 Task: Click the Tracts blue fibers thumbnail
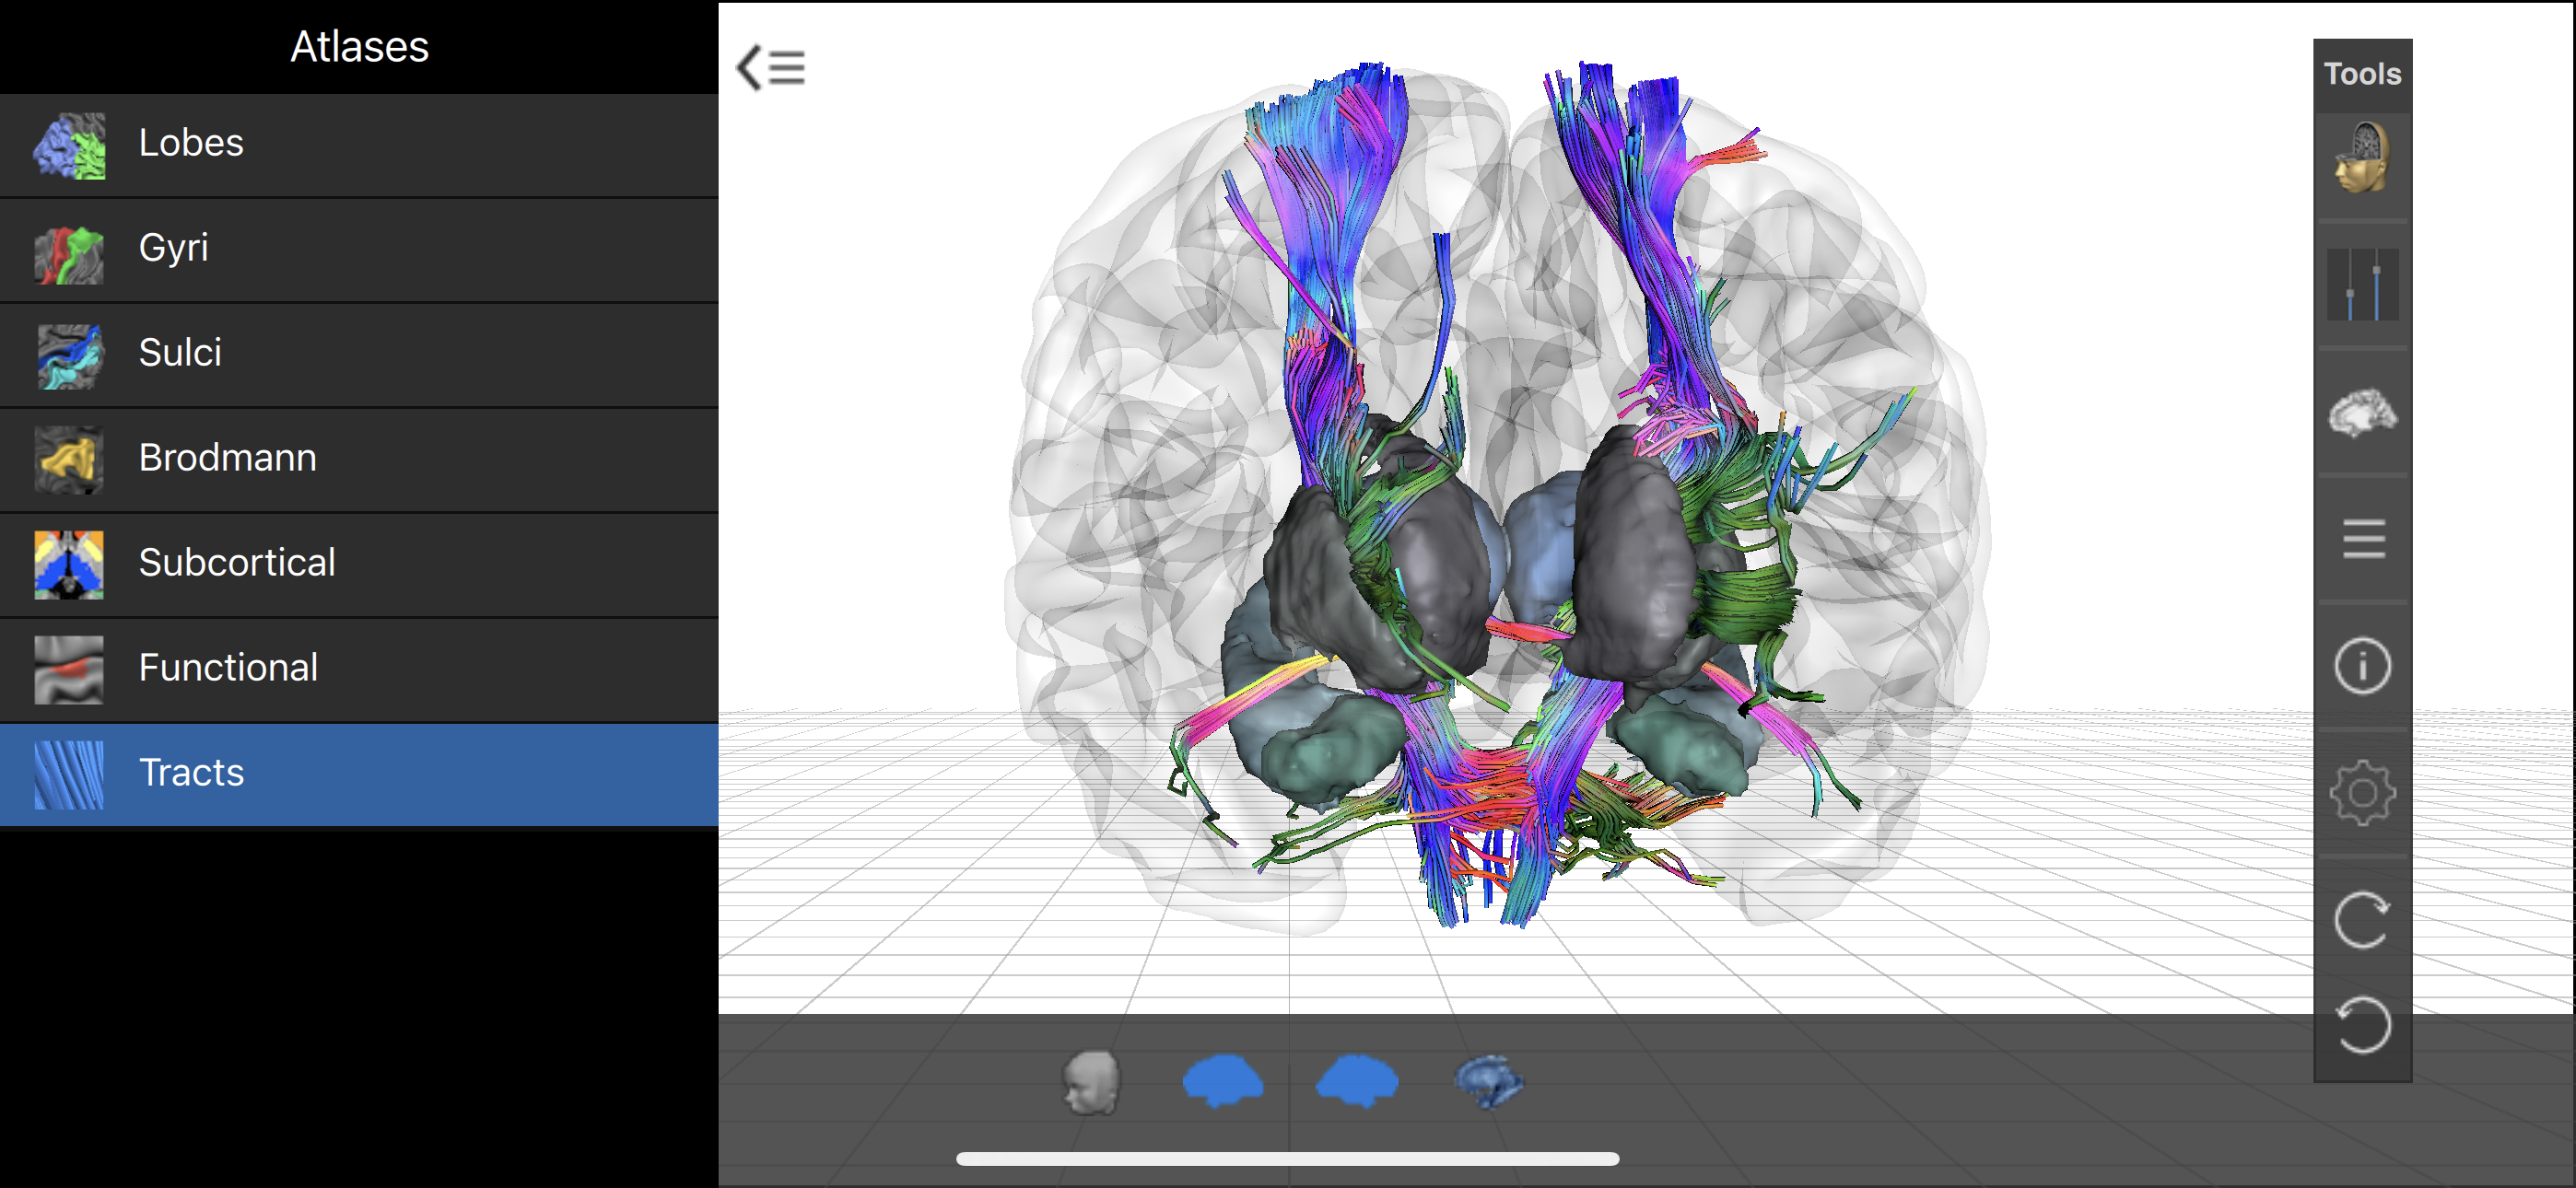(69, 775)
